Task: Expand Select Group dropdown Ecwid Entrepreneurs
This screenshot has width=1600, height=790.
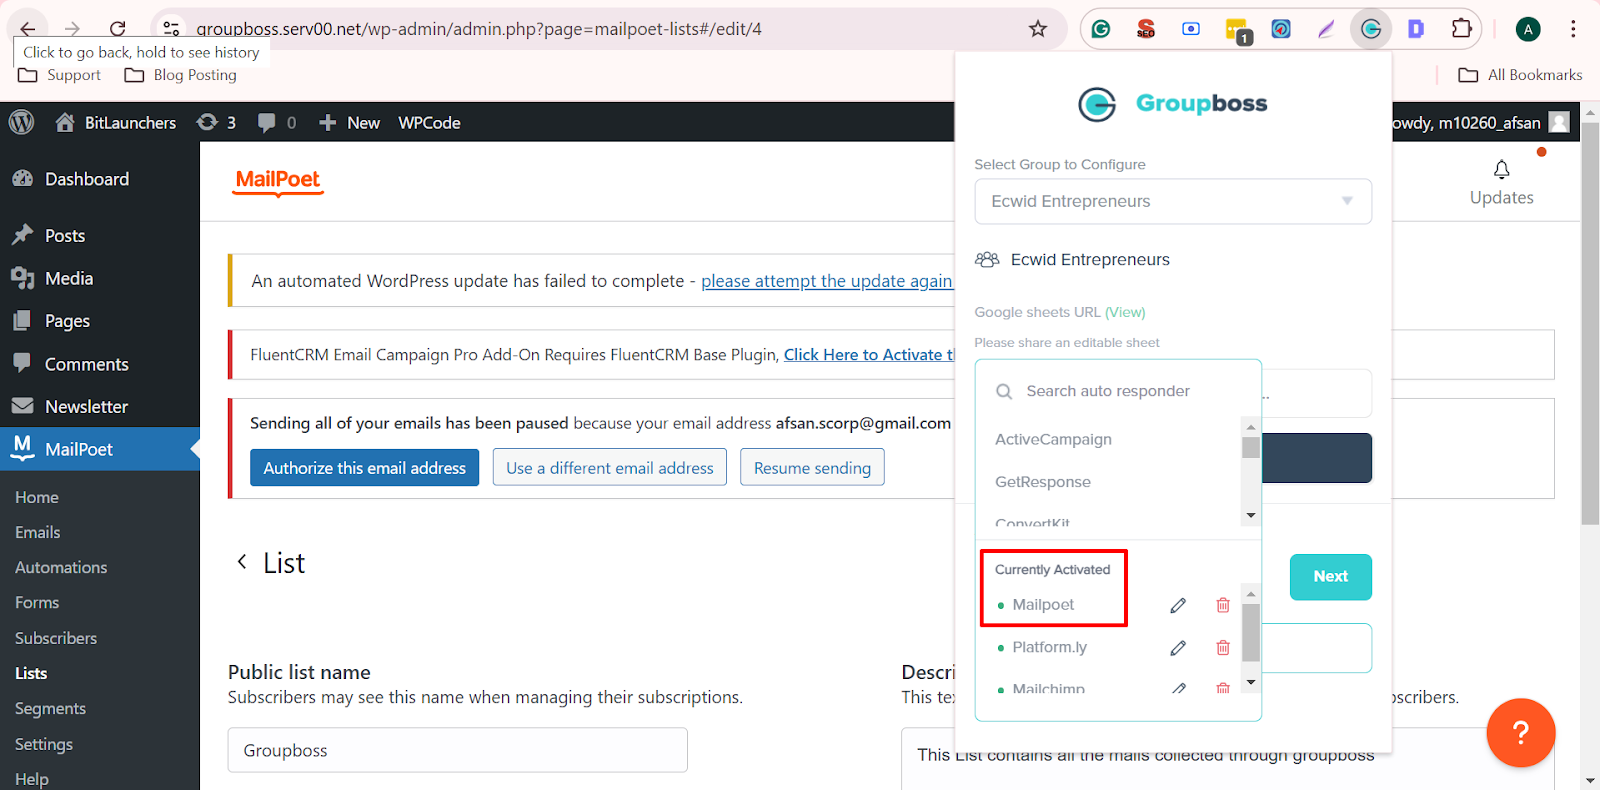Action: click(x=1173, y=201)
